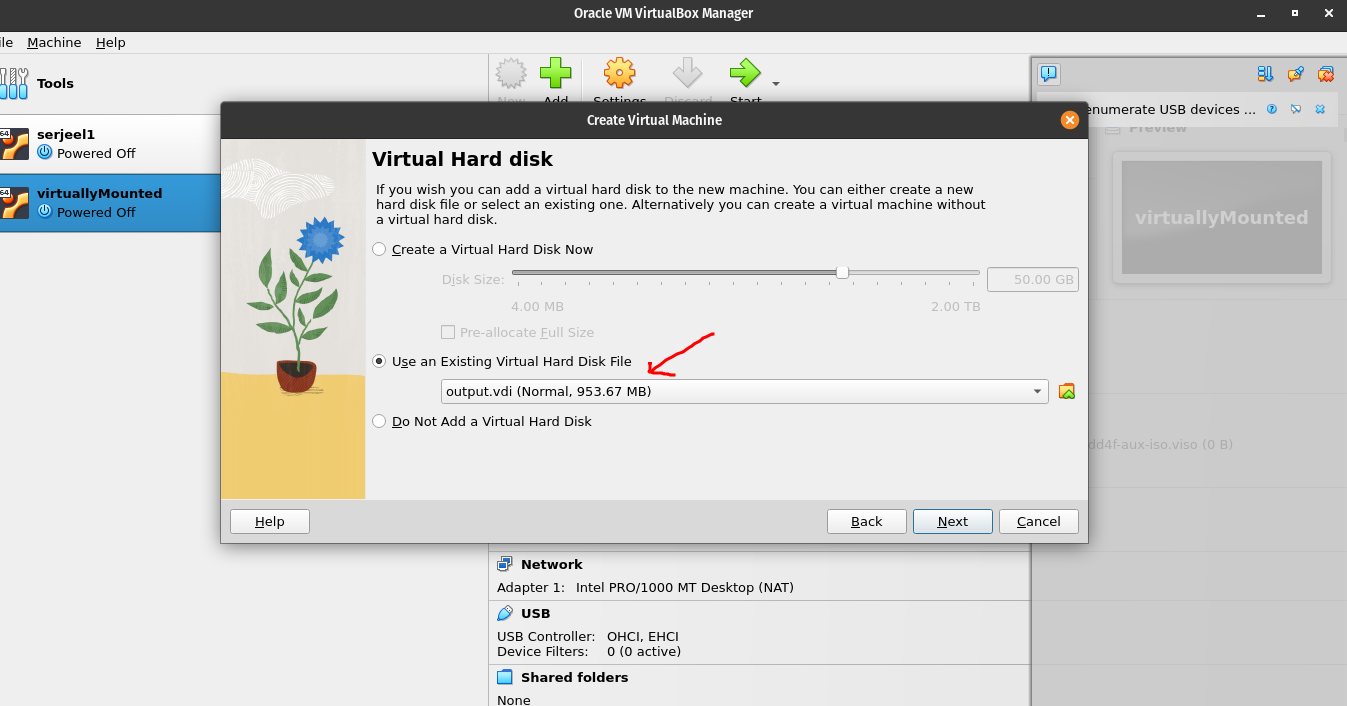The width and height of the screenshot is (1347, 706).
Task: Expand the Start button dropdown arrow
Action: click(x=776, y=83)
